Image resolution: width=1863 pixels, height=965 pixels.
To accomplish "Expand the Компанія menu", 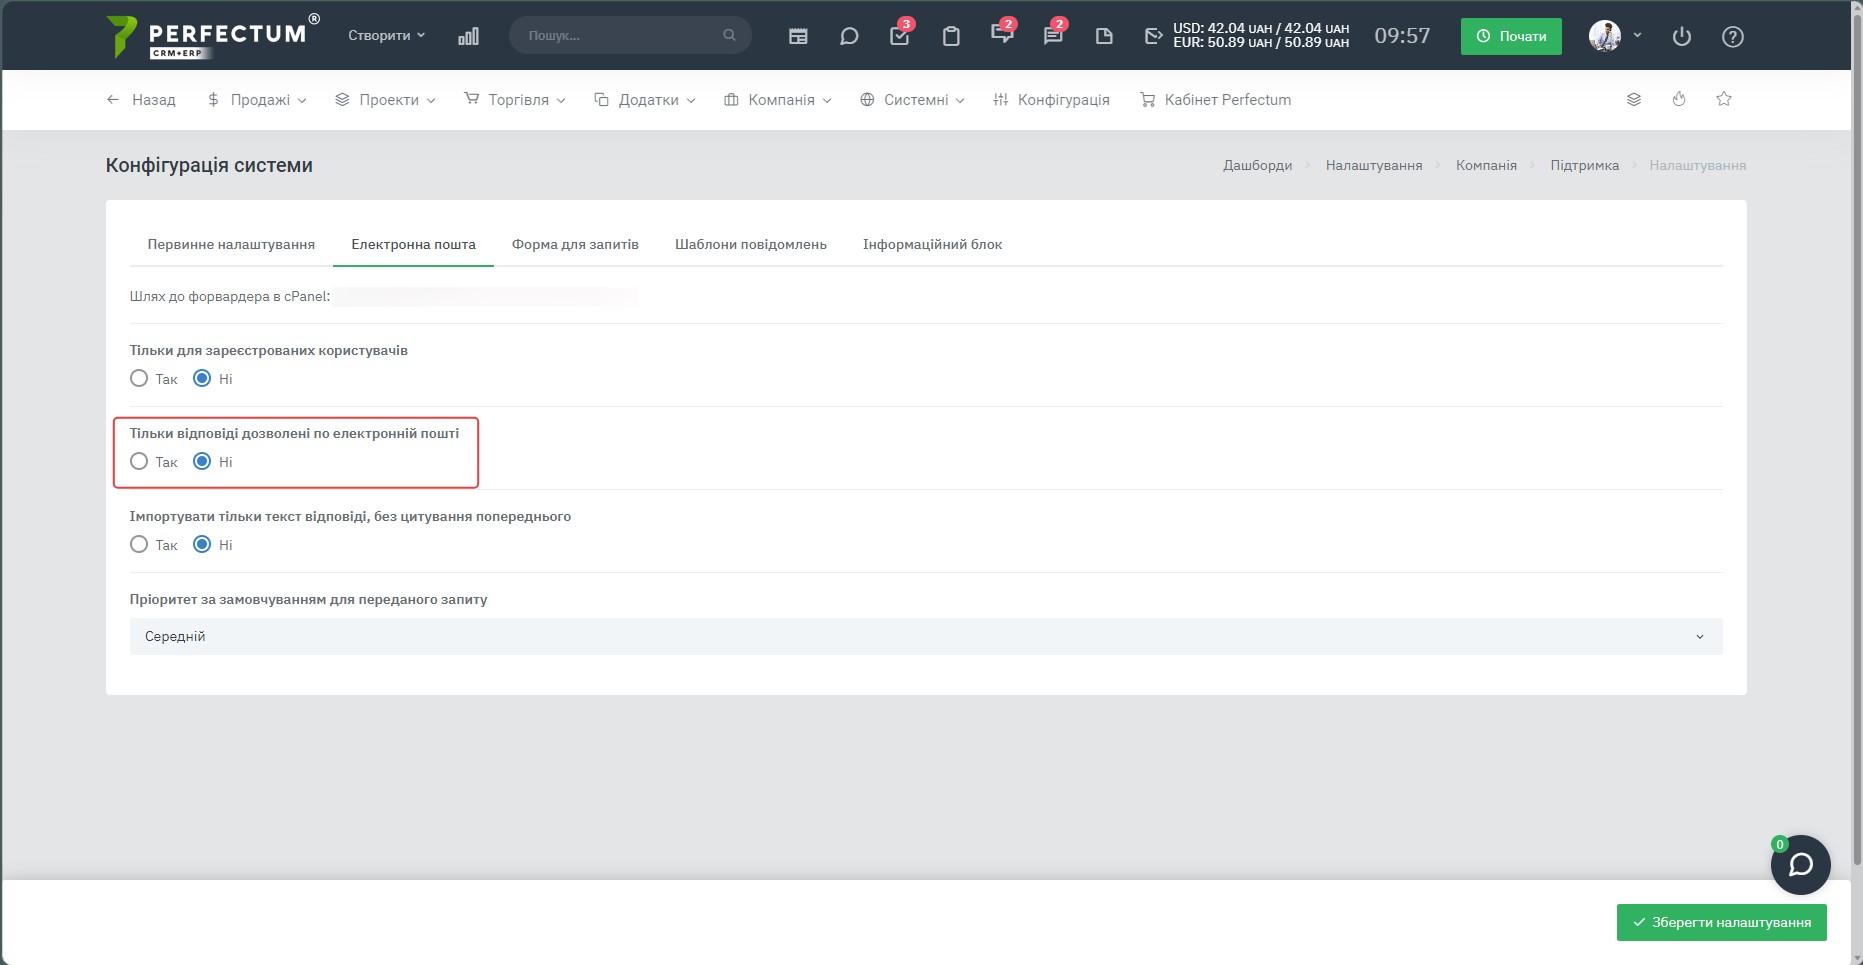I will [x=778, y=100].
